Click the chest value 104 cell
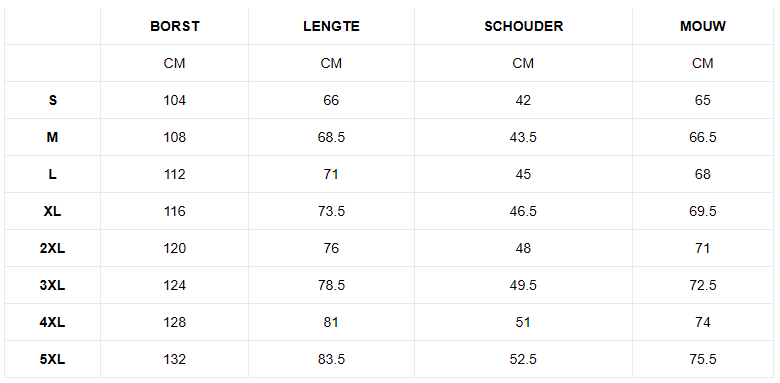780x383 pixels. click(x=175, y=100)
